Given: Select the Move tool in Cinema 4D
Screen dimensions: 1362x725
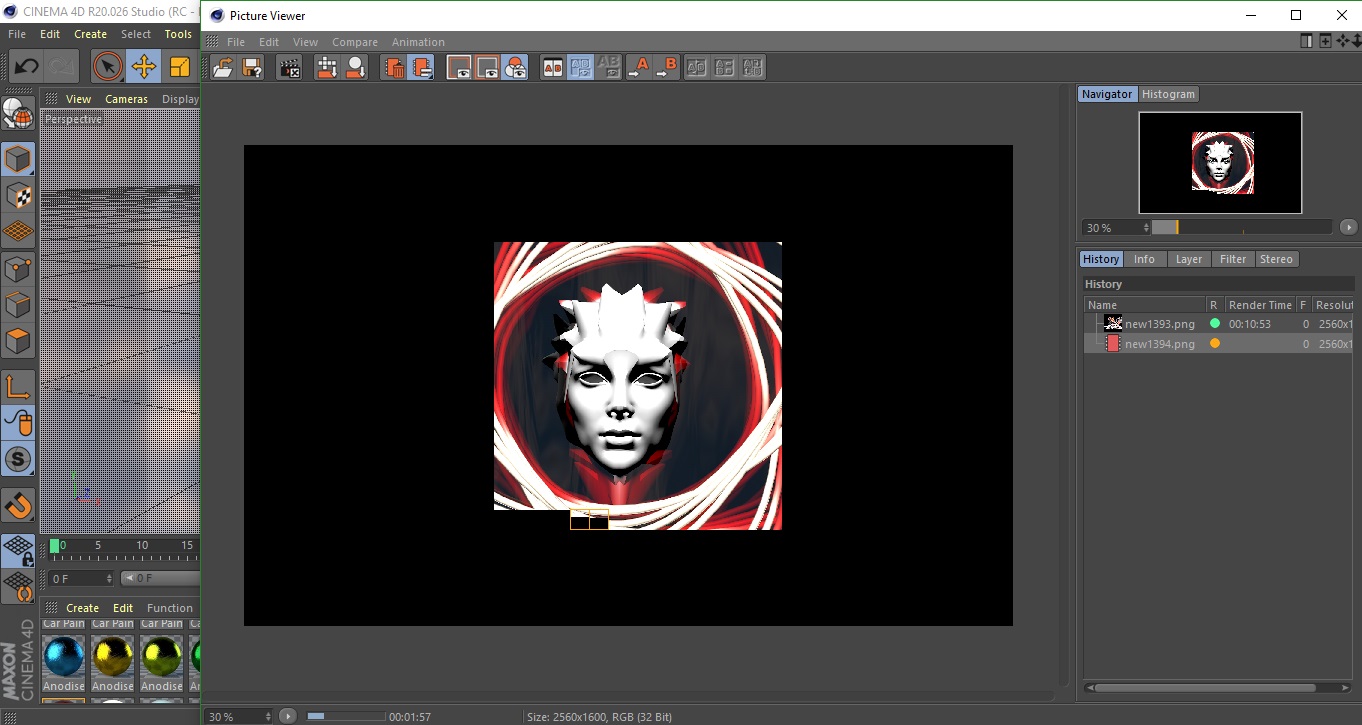Looking at the screenshot, I should click(x=143, y=67).
